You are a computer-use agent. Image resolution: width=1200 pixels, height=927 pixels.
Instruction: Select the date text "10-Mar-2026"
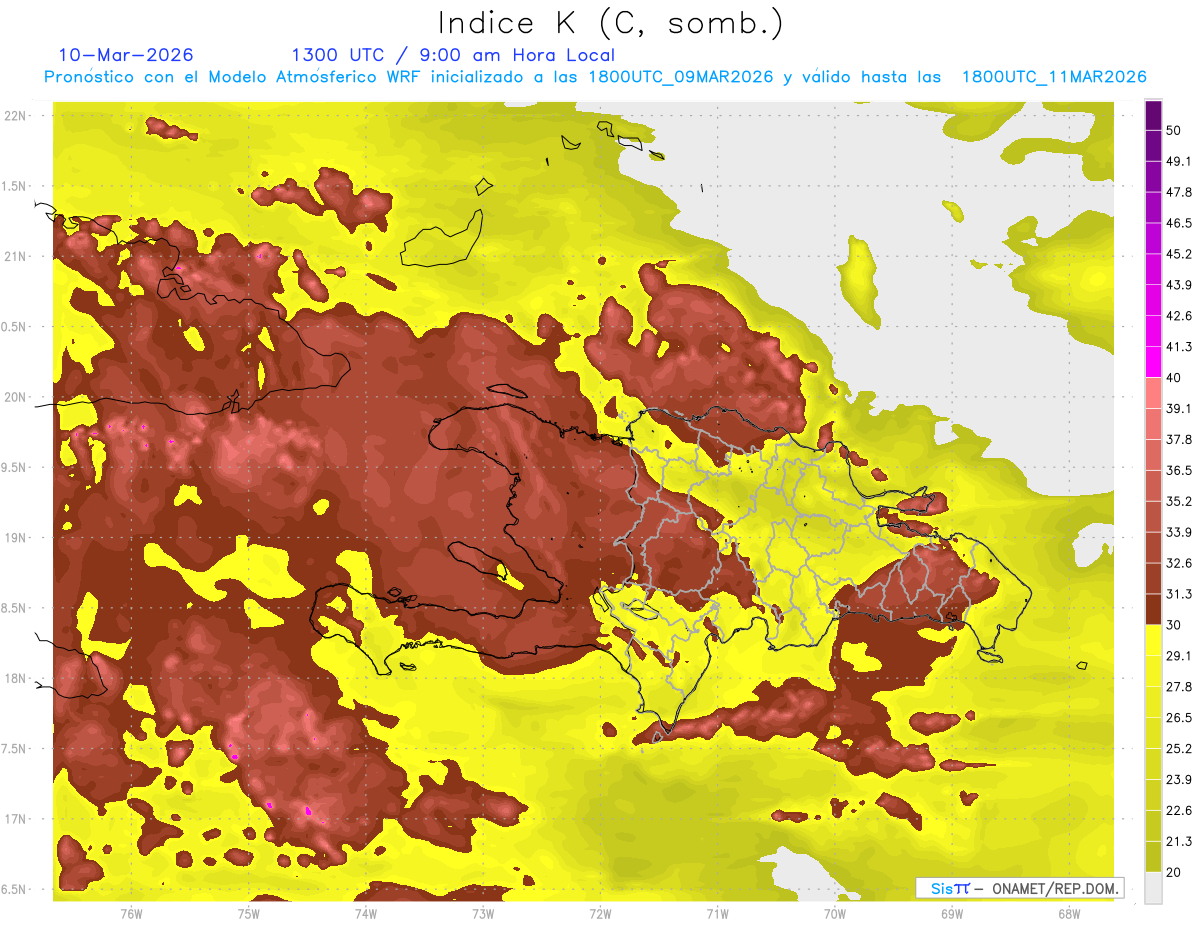(x=126, y=55)
